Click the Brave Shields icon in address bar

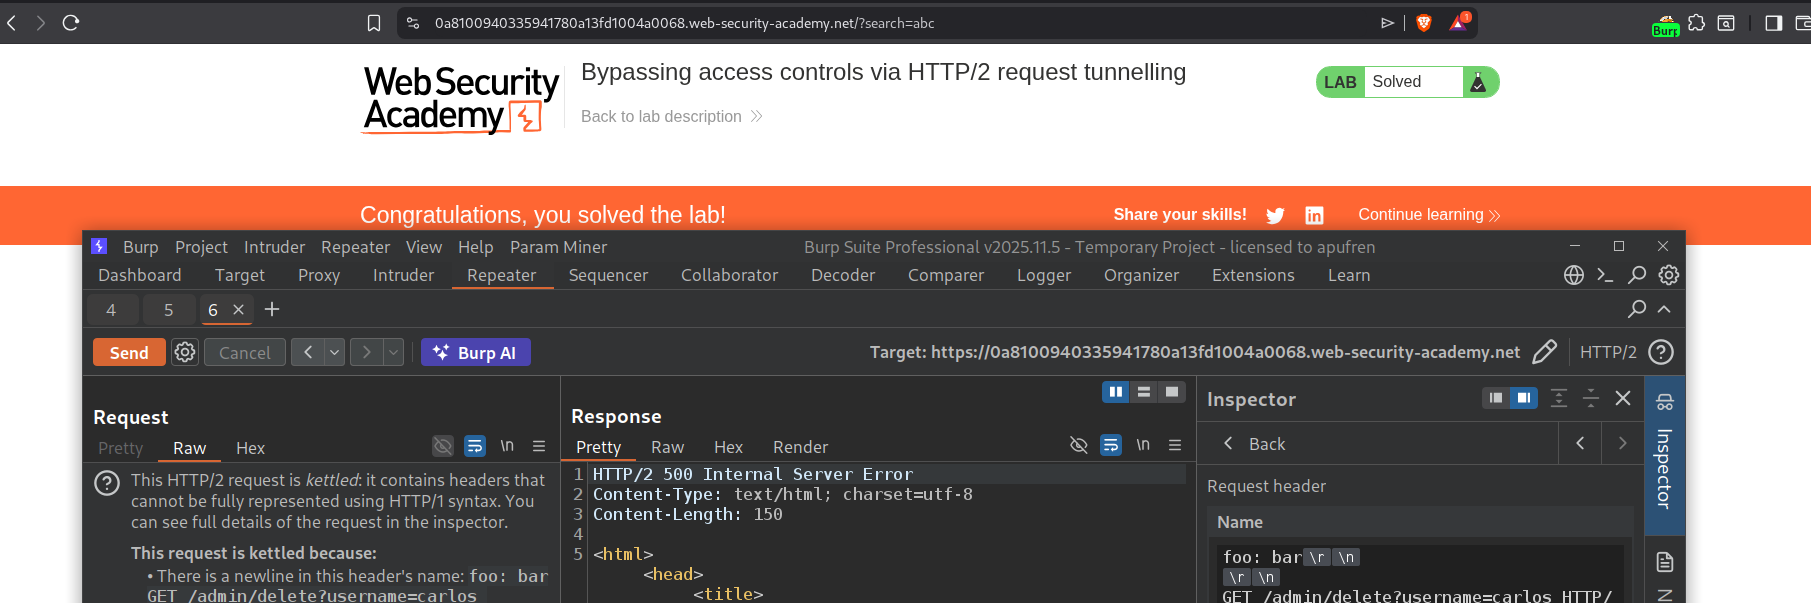[1424, 23]
